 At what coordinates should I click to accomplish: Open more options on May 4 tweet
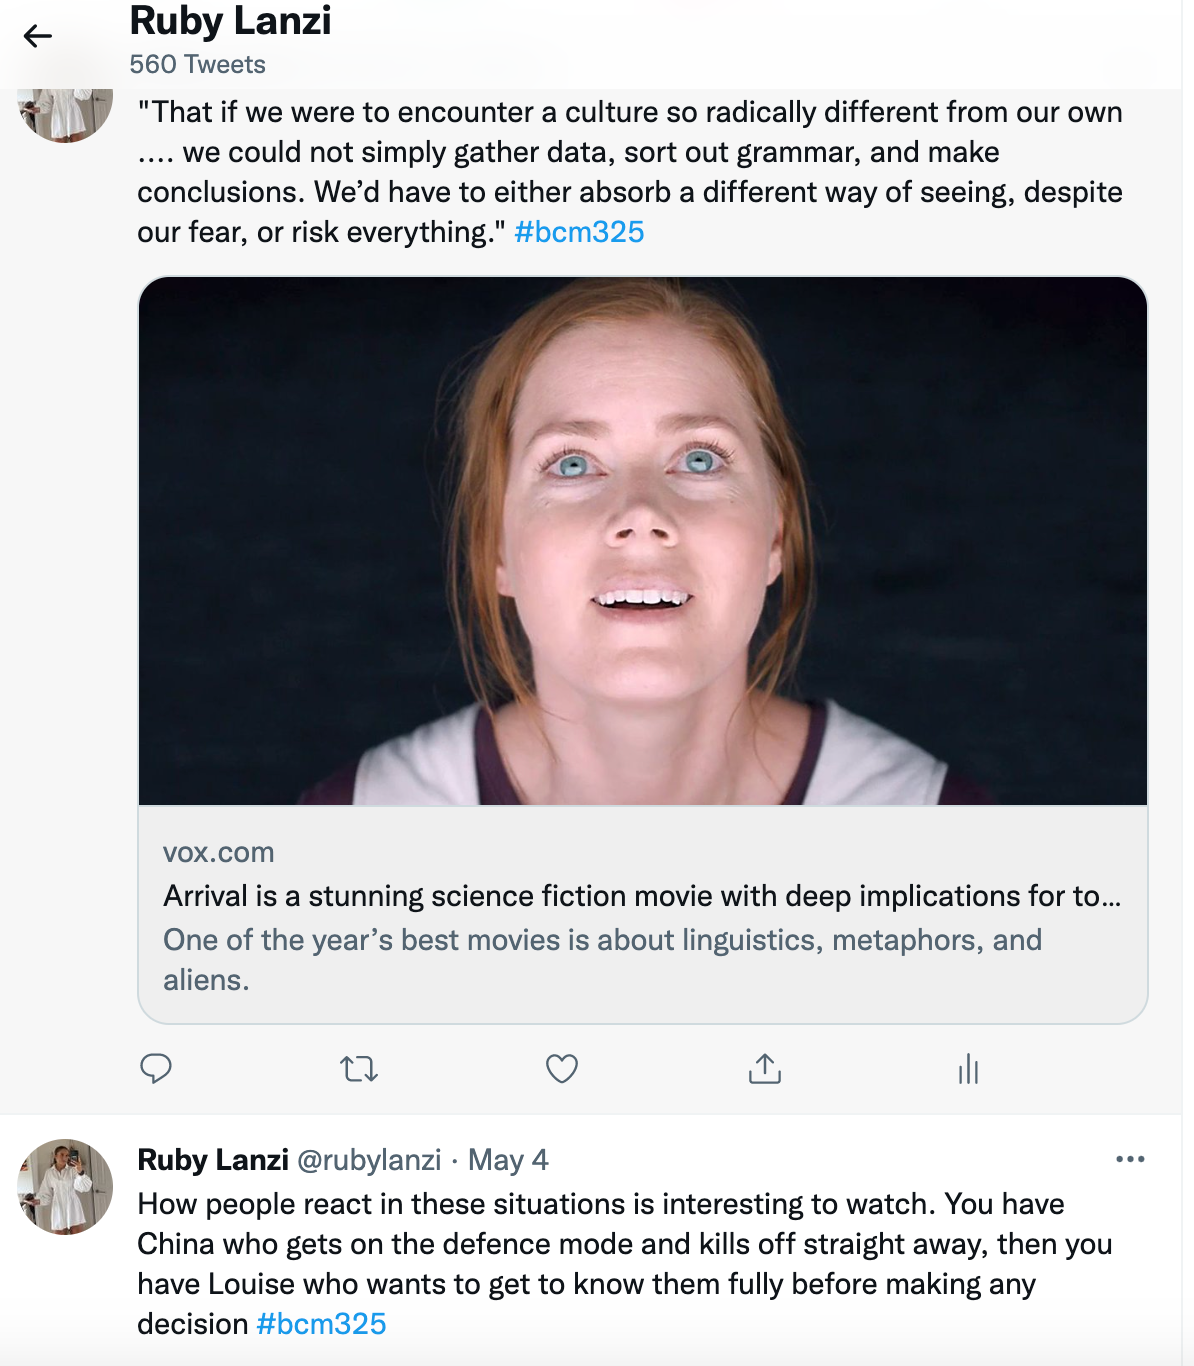[x=1130, y=1159]
